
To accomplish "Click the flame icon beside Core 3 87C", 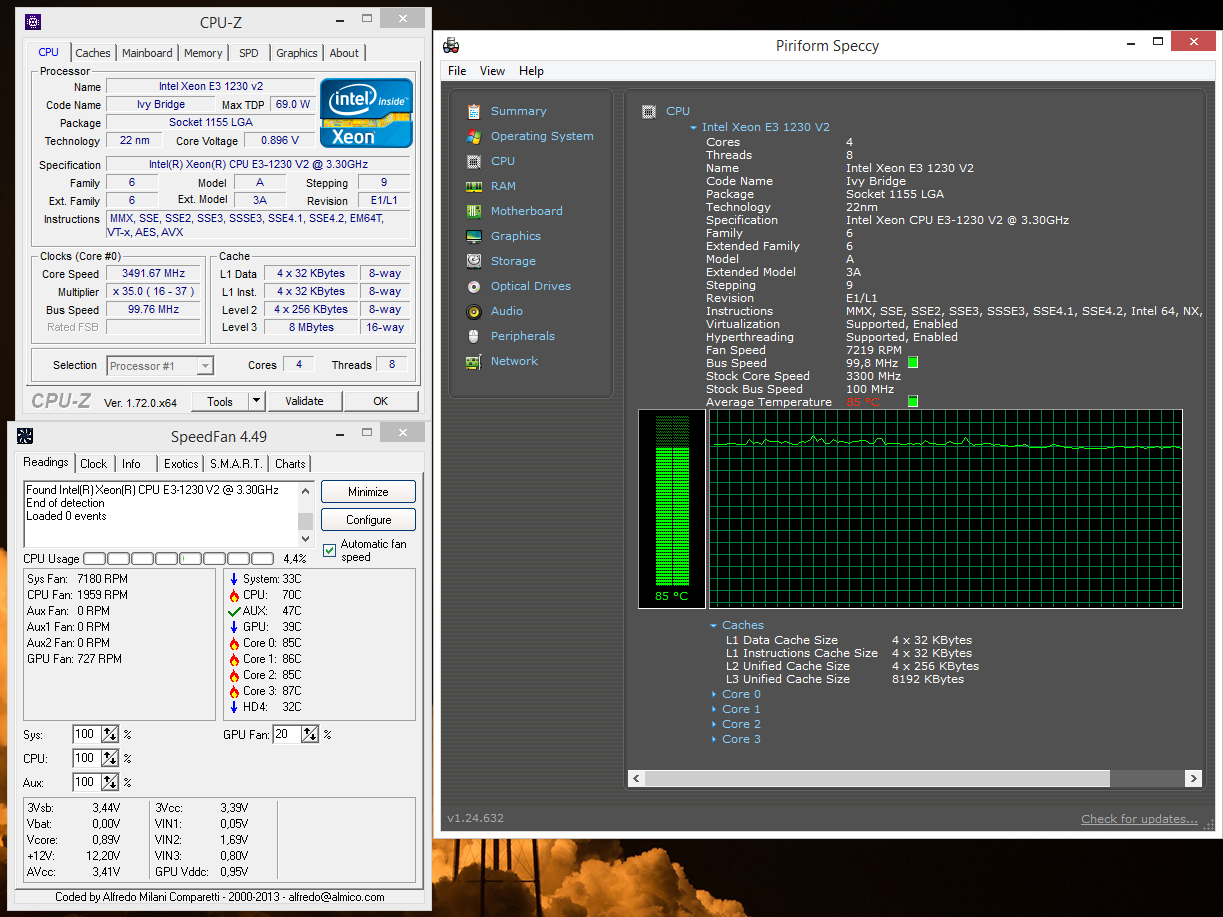I will [x=234, y=691].
